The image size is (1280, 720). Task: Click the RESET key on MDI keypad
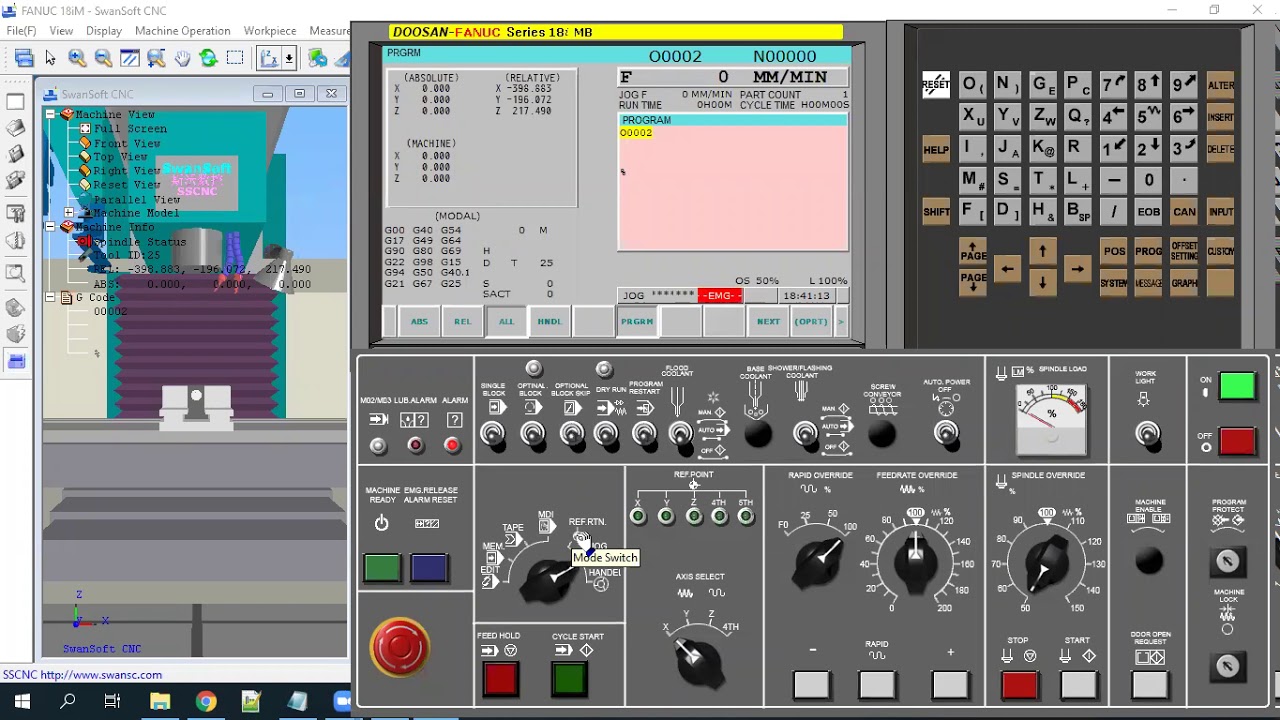(936, 86)
